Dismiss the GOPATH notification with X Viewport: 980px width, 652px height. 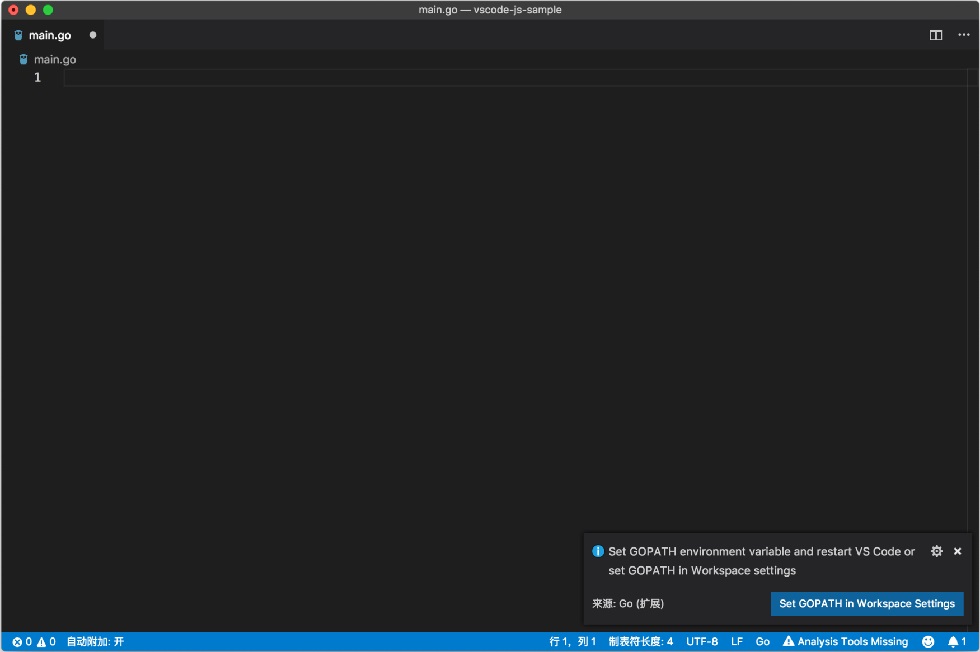[x=958, y=551]
